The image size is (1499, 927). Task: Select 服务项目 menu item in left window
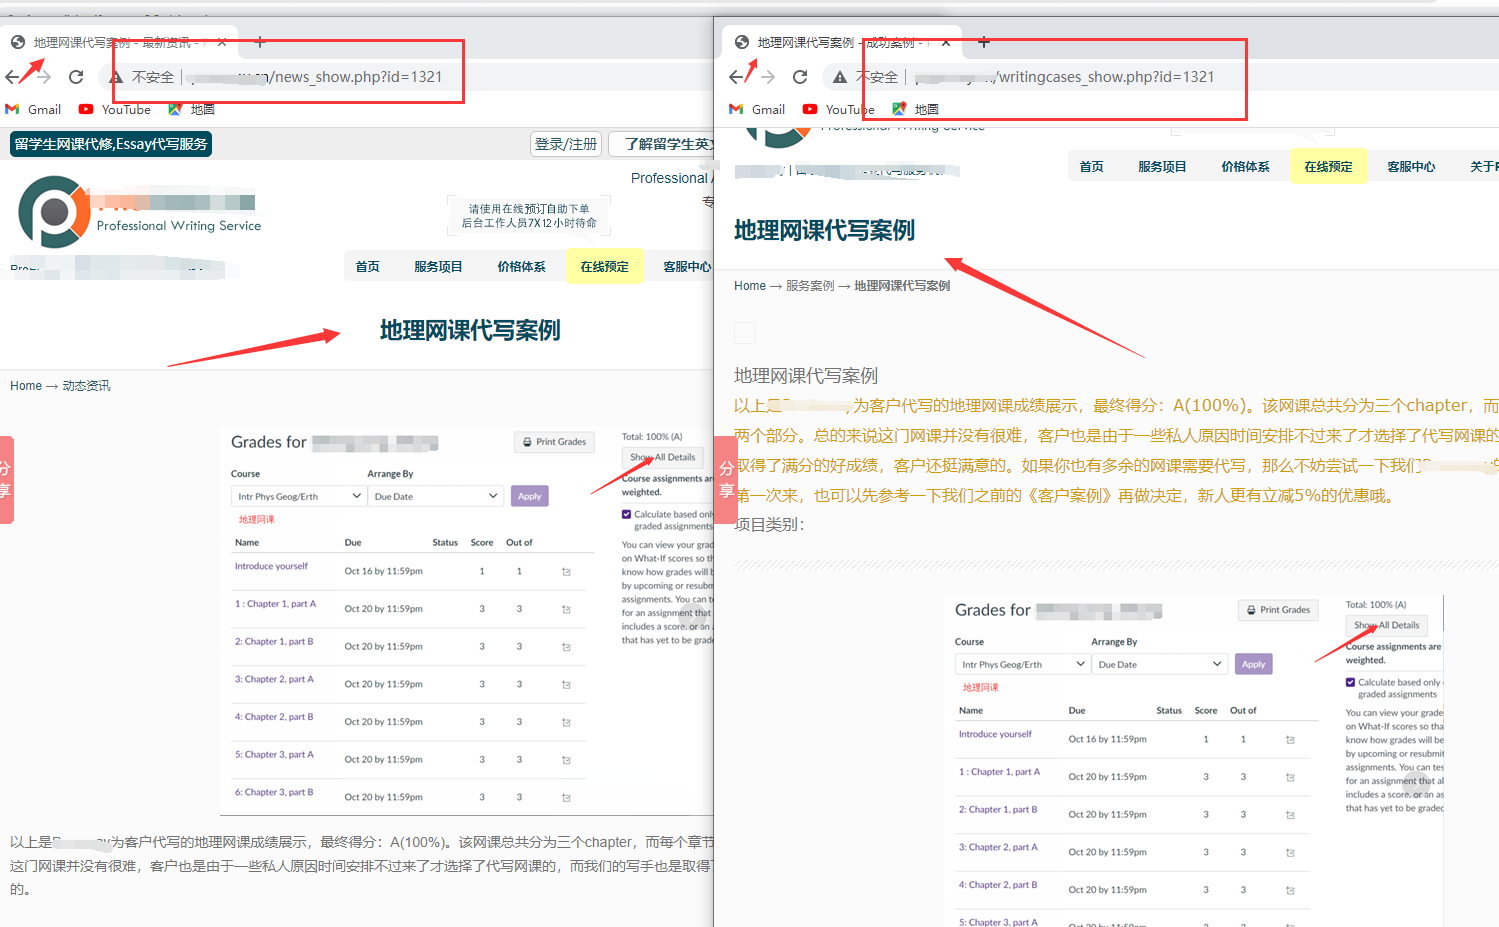coord(438,267)
